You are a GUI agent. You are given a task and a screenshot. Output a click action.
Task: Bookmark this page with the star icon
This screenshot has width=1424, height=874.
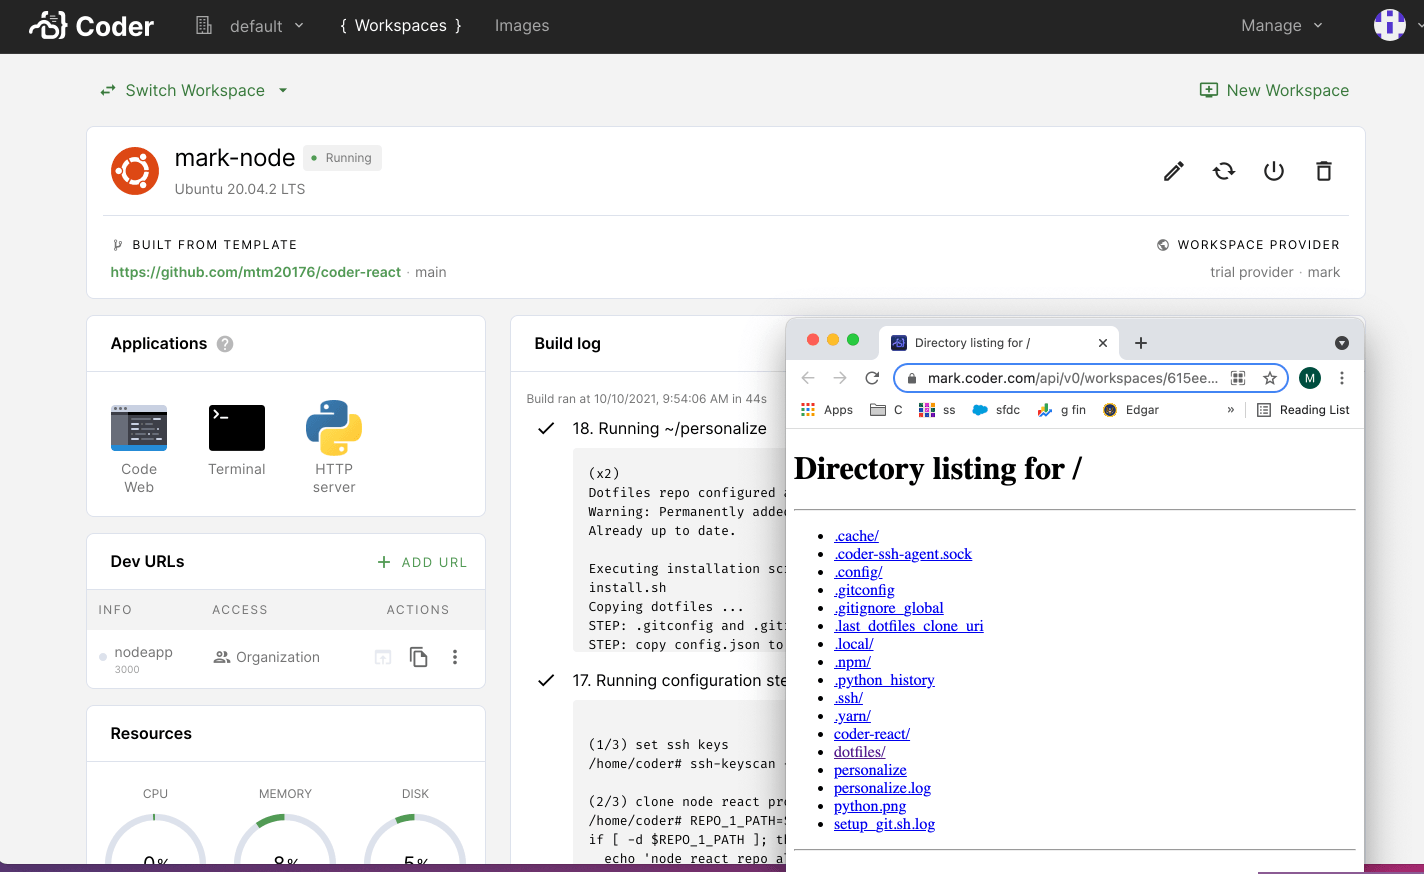[x=1270, y=378]
